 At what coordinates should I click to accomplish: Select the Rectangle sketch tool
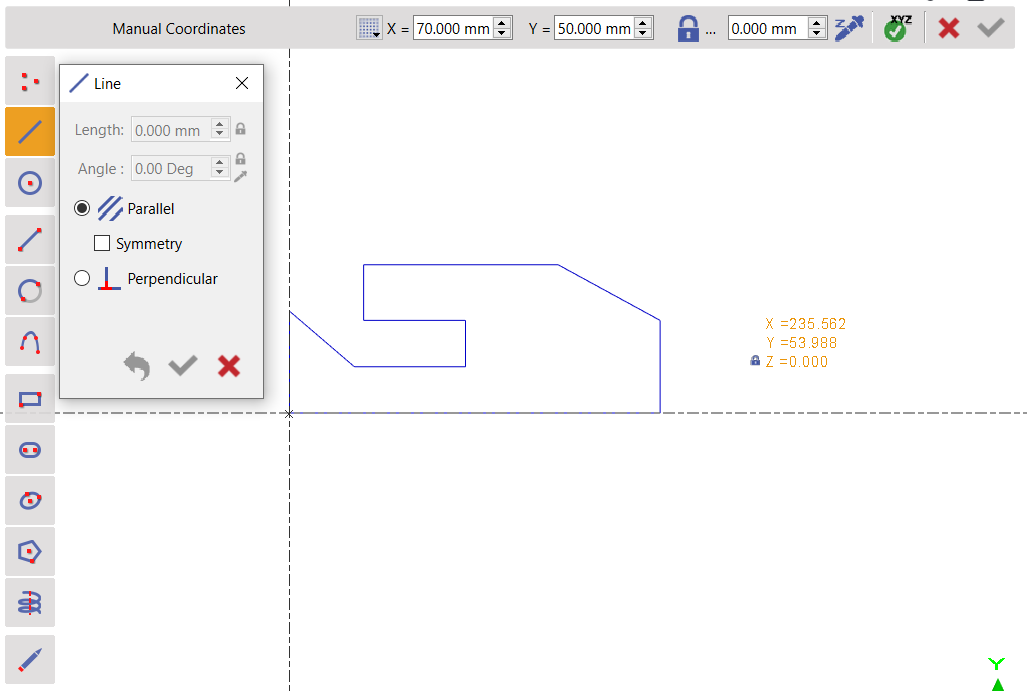(30, 399)
